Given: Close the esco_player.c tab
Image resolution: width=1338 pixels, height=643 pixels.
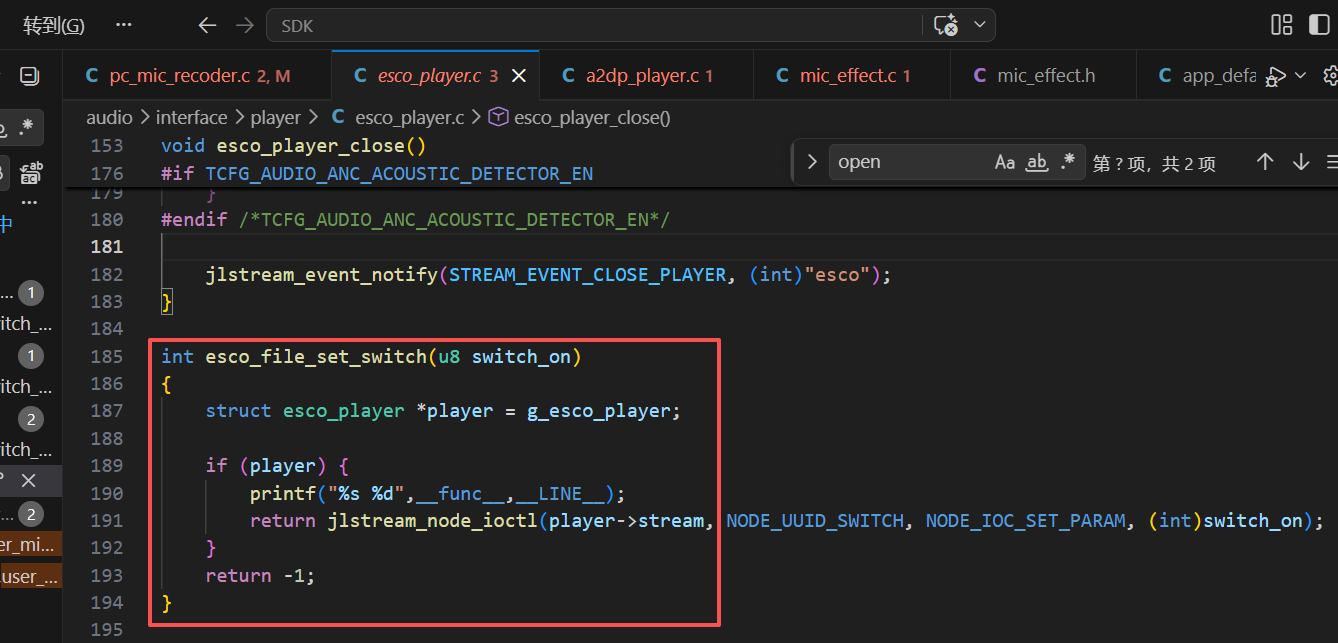Looking at the screenshot, I should pos(519,76).
